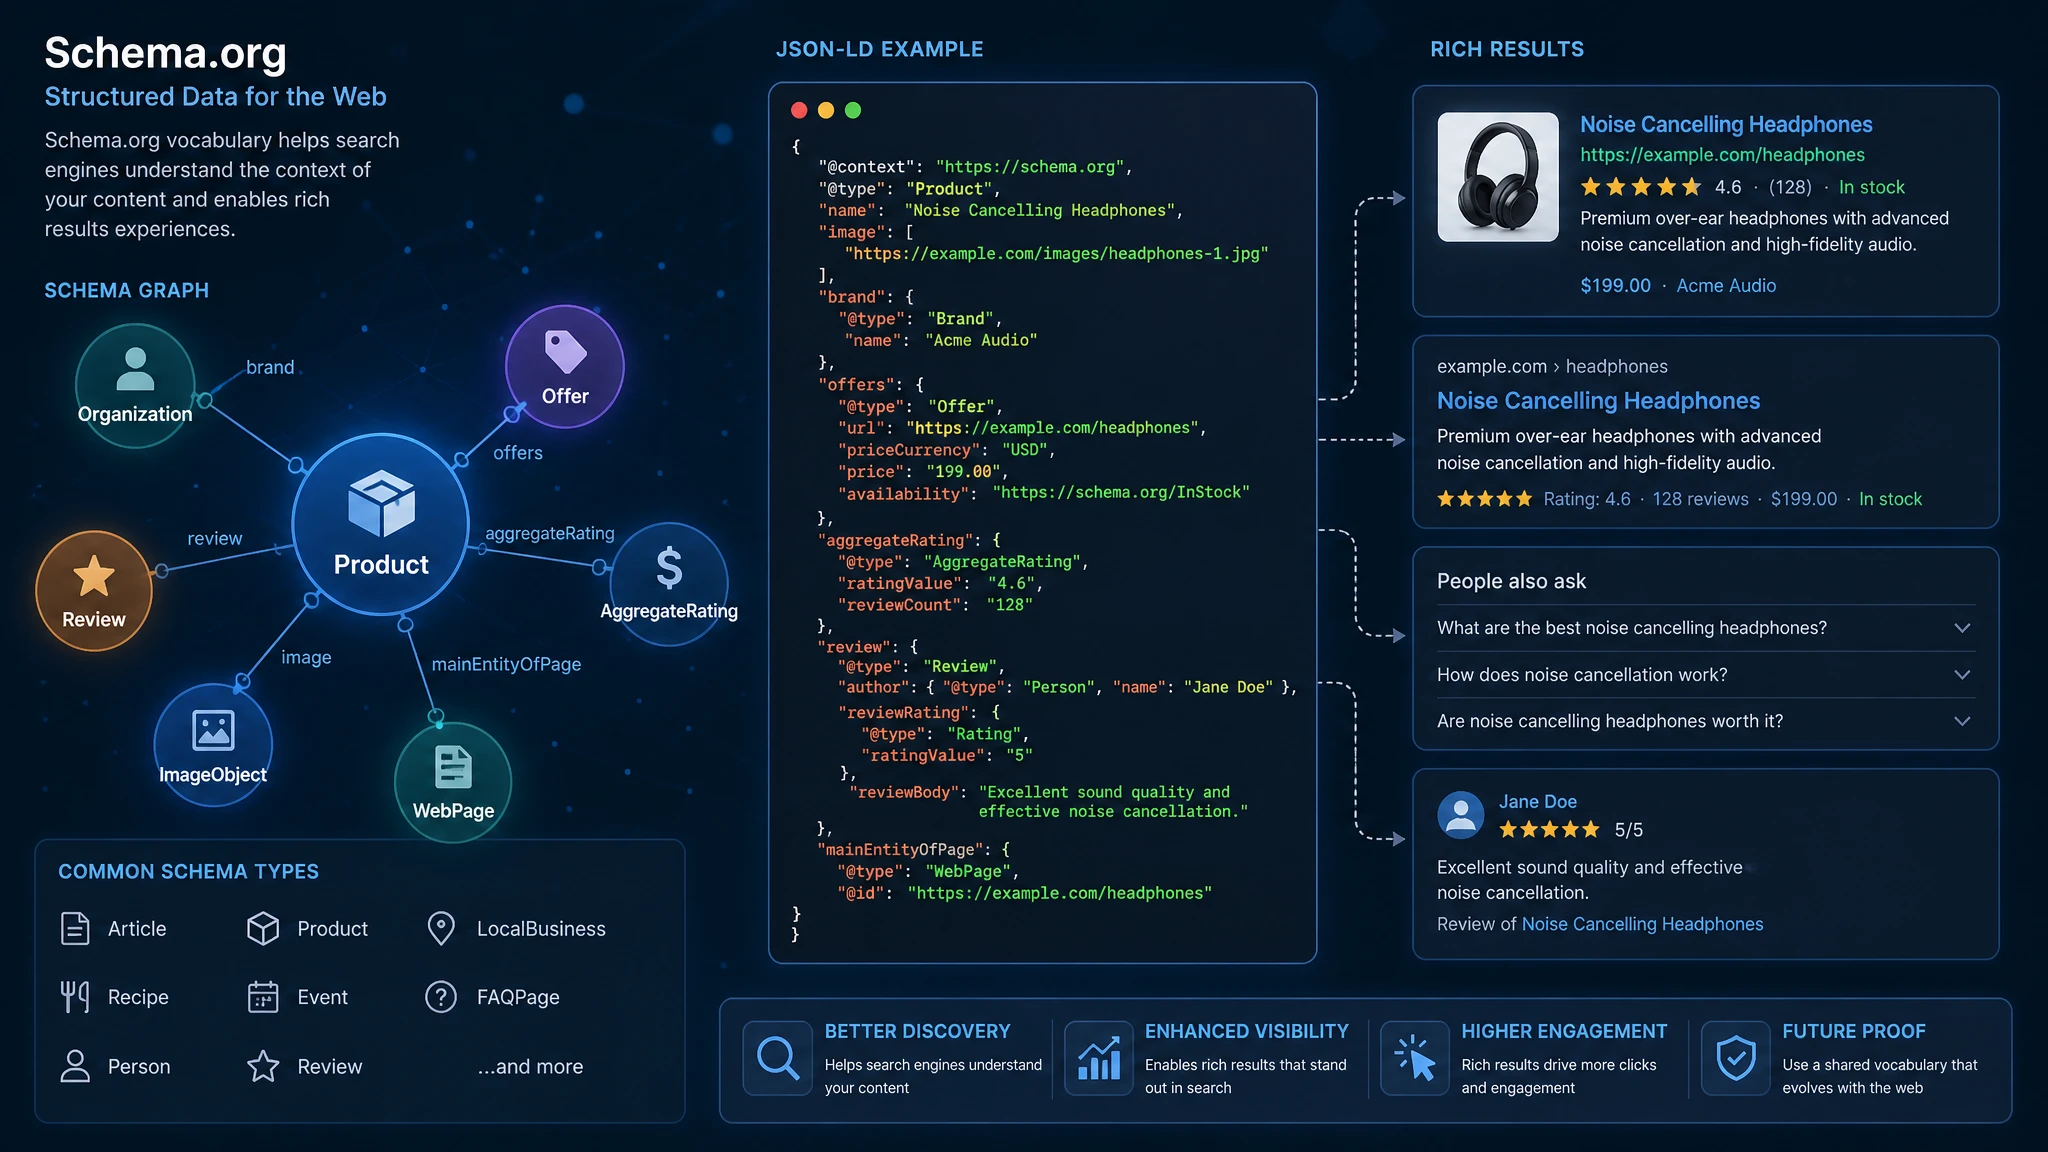Click the Review star outline icon in common types
Viewport: 2048px width, 1152px height.
click(x=263, y=1066)
